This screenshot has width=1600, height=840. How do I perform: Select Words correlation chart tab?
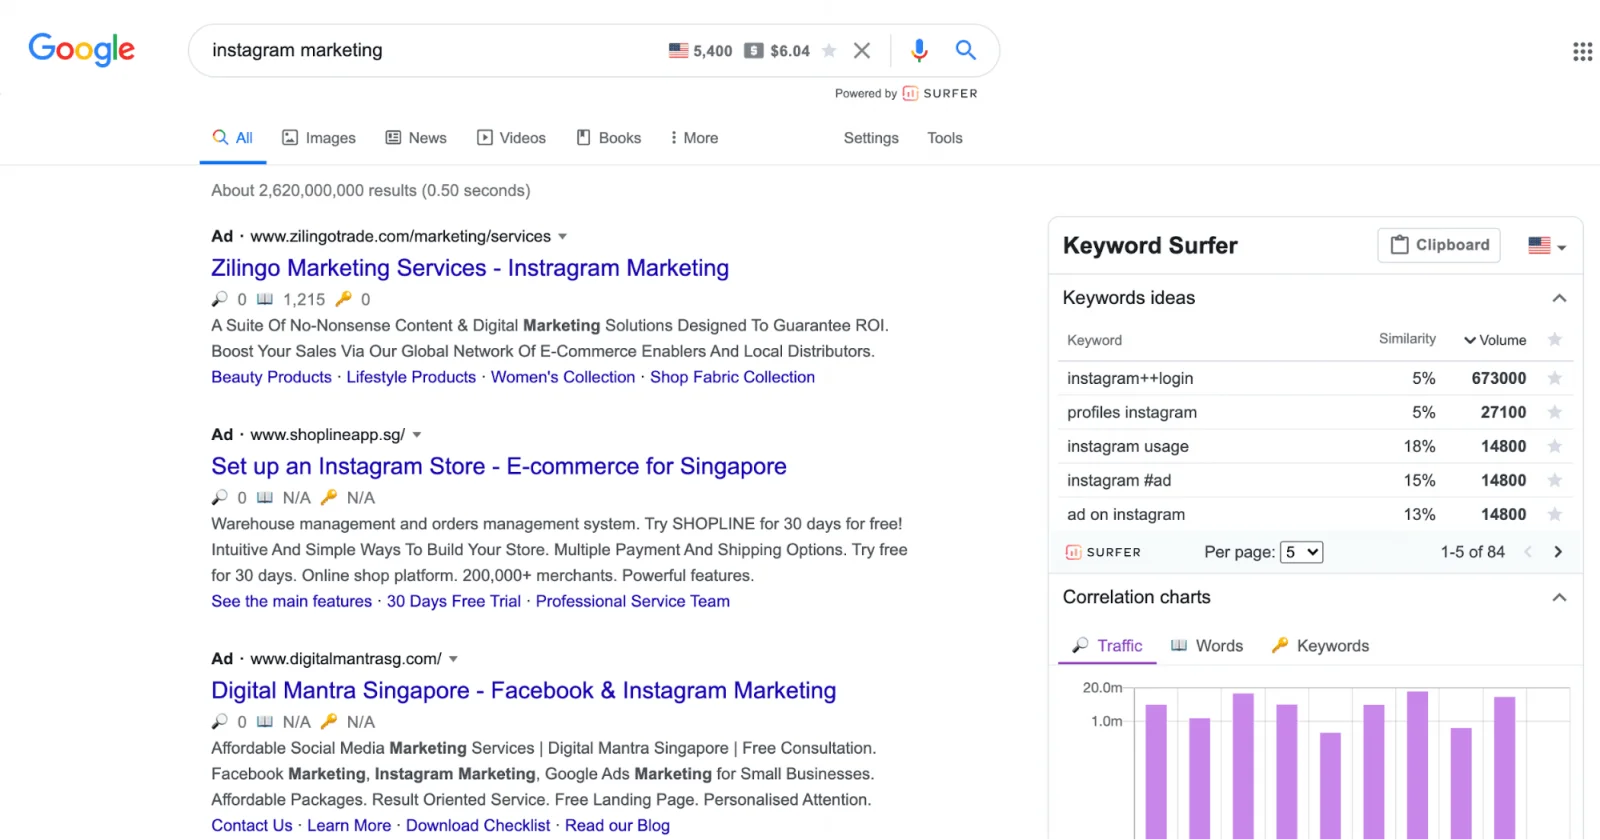coord(1207,646)
